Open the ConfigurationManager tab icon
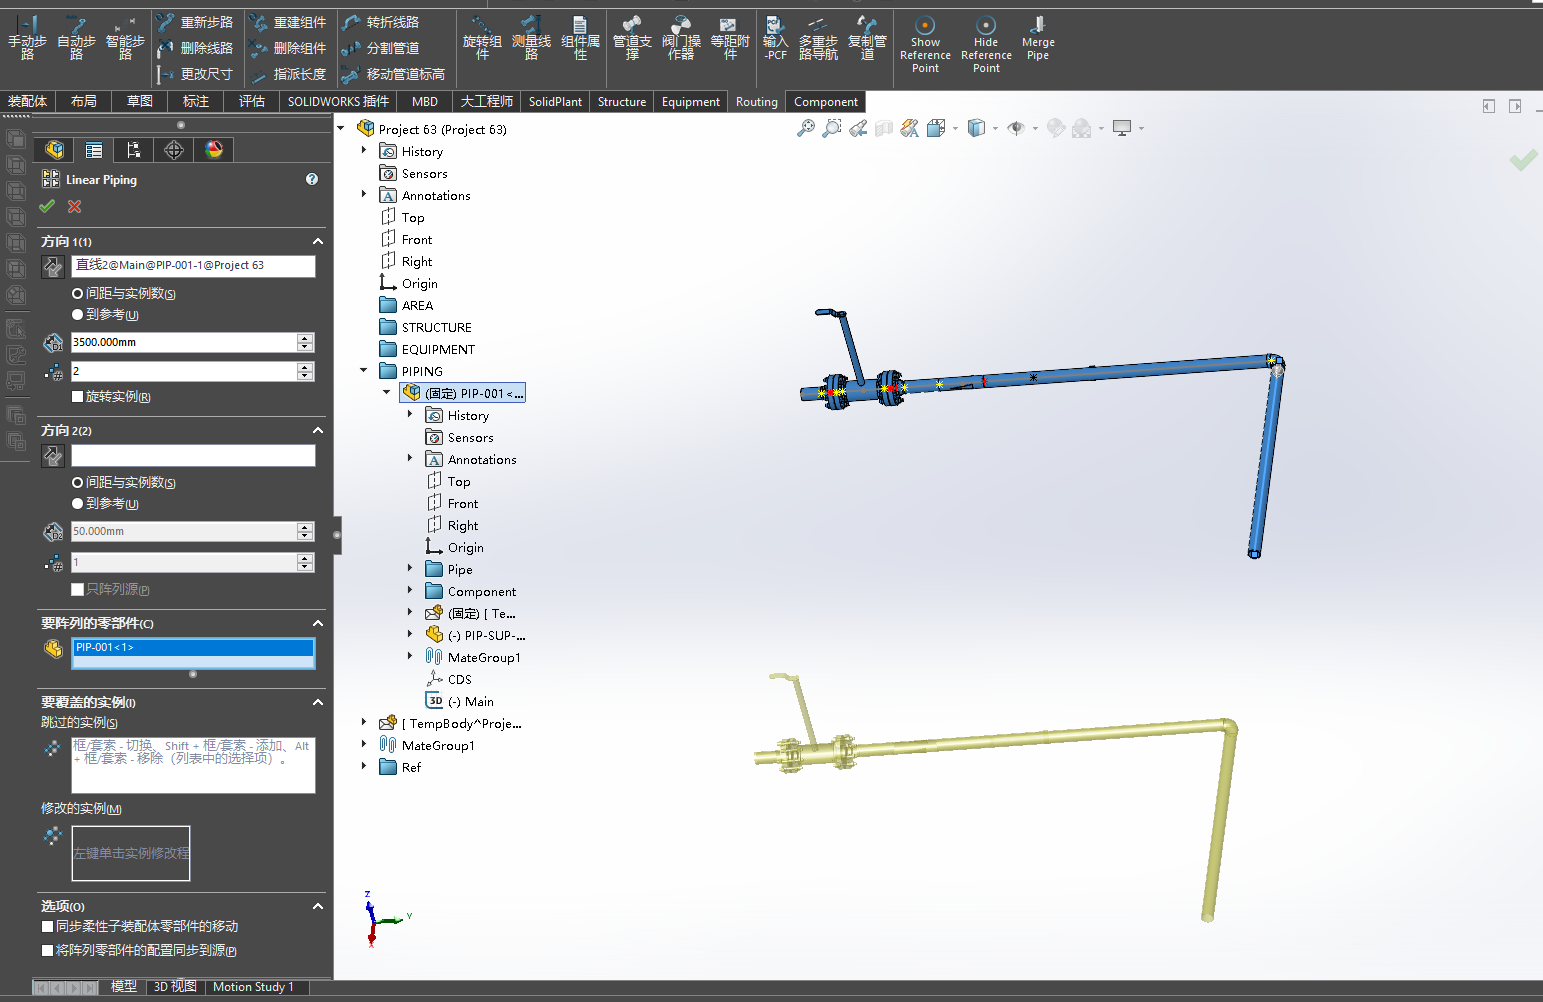Image resolution: width=1543 pixels, height=1002 pixels. pyautogui.click(x=134, y=150)
